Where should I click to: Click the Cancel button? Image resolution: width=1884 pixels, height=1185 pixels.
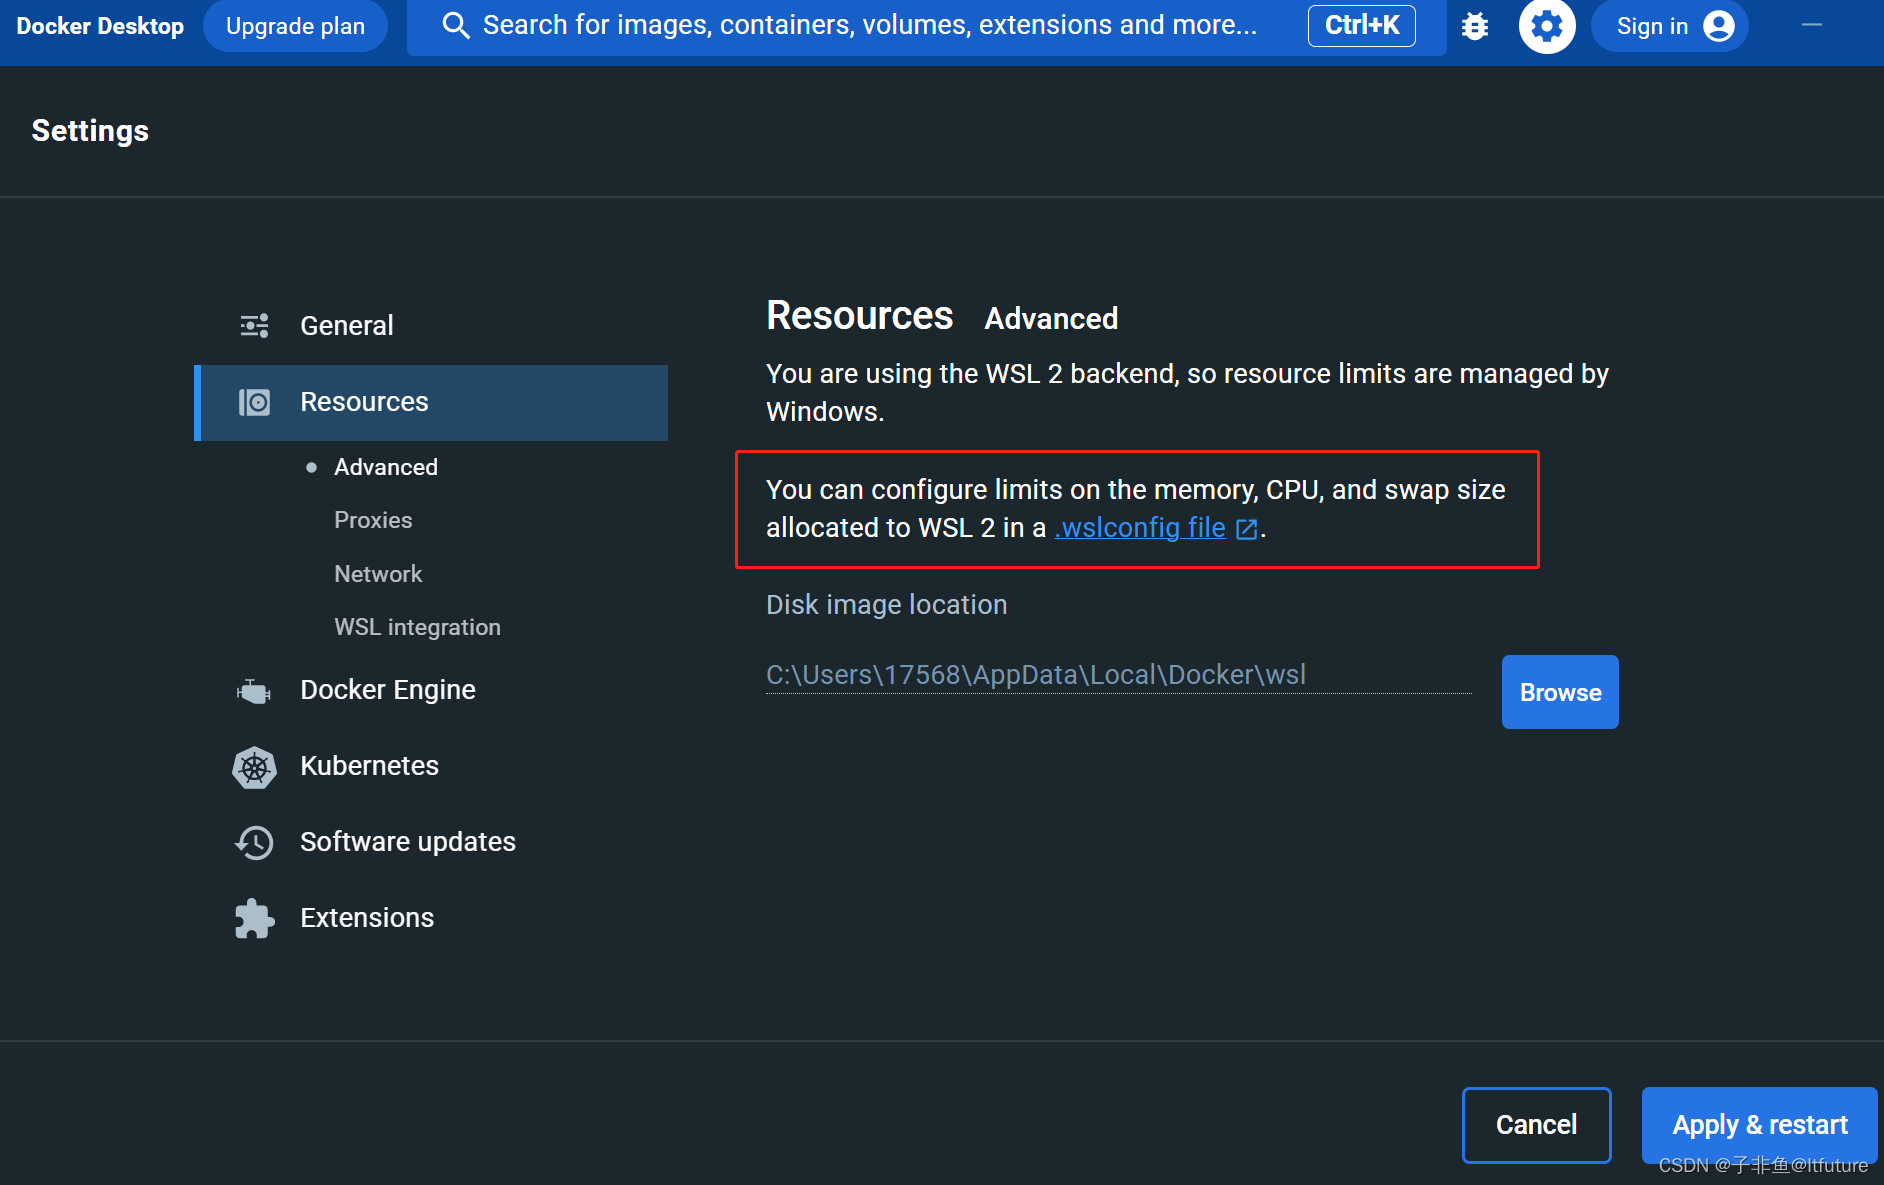point(1536,1125)
